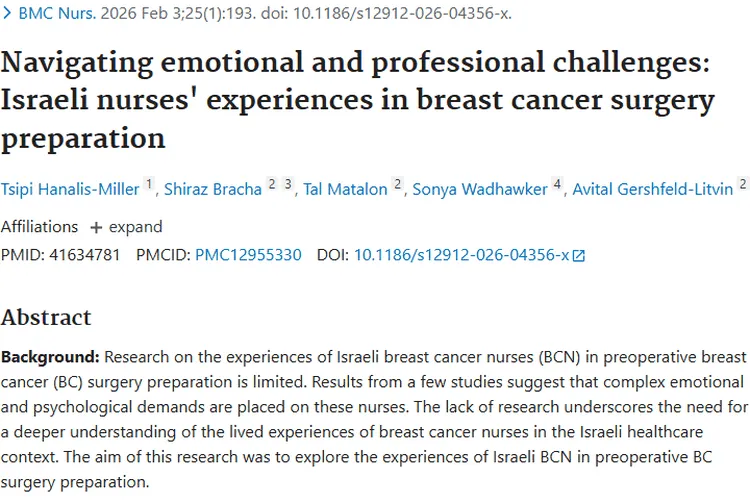Image resolution: width=750 pixels, height=500 pixels.
Task: Click affiliation superscript 2 after Gershfeld-Litvin
Action: (742, 184)
